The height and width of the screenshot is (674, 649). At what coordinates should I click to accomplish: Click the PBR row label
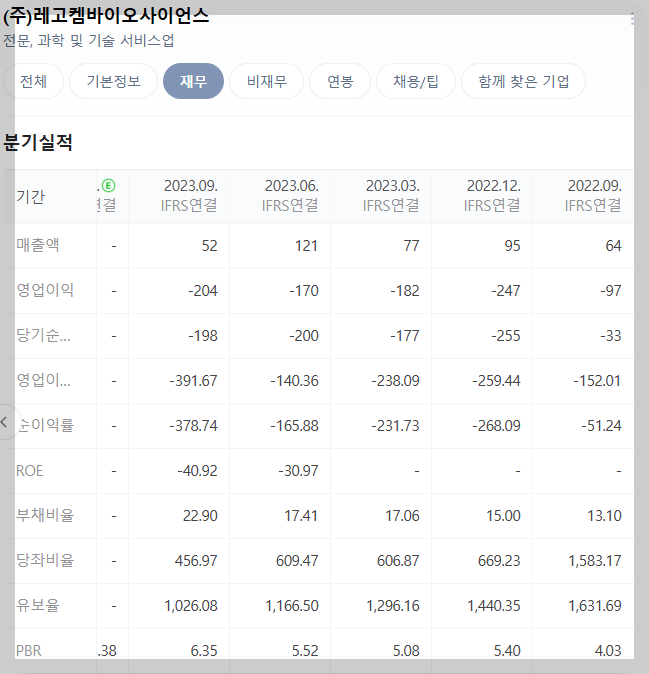tap(29, 650)
